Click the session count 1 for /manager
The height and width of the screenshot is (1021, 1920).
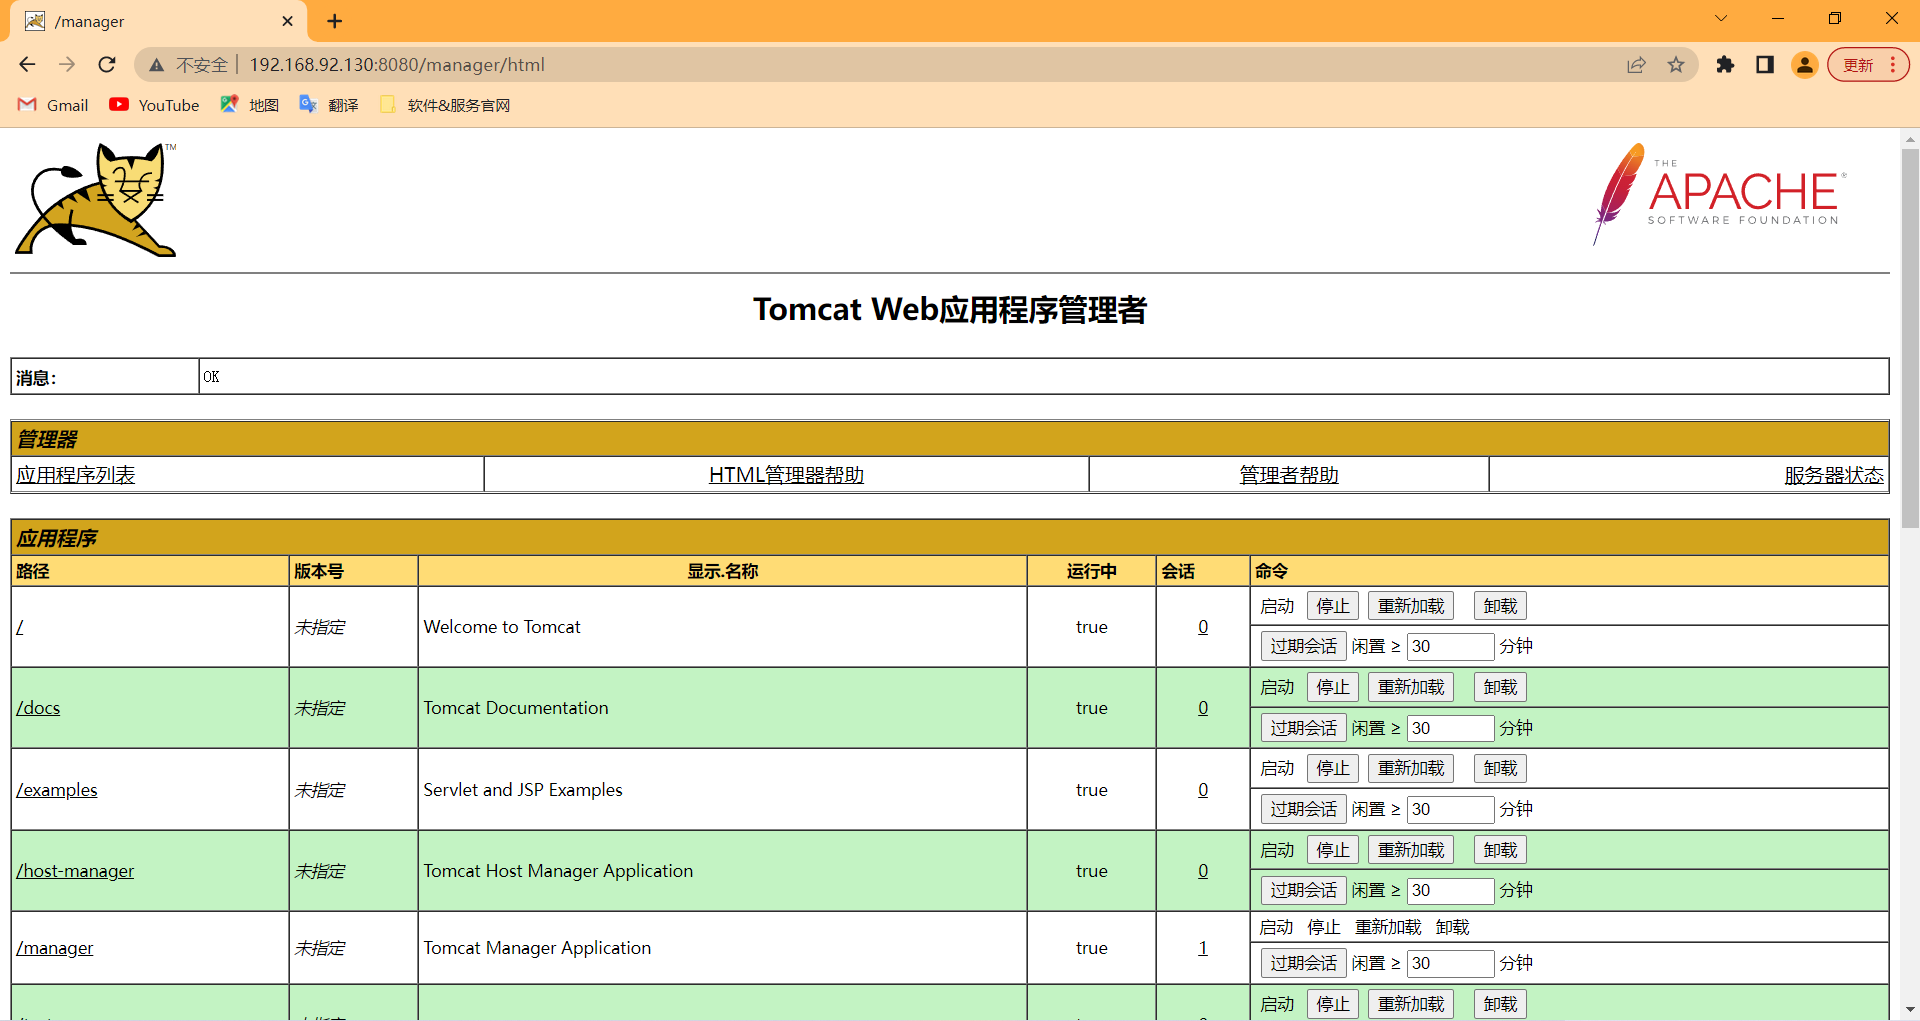click(1203, 948)
